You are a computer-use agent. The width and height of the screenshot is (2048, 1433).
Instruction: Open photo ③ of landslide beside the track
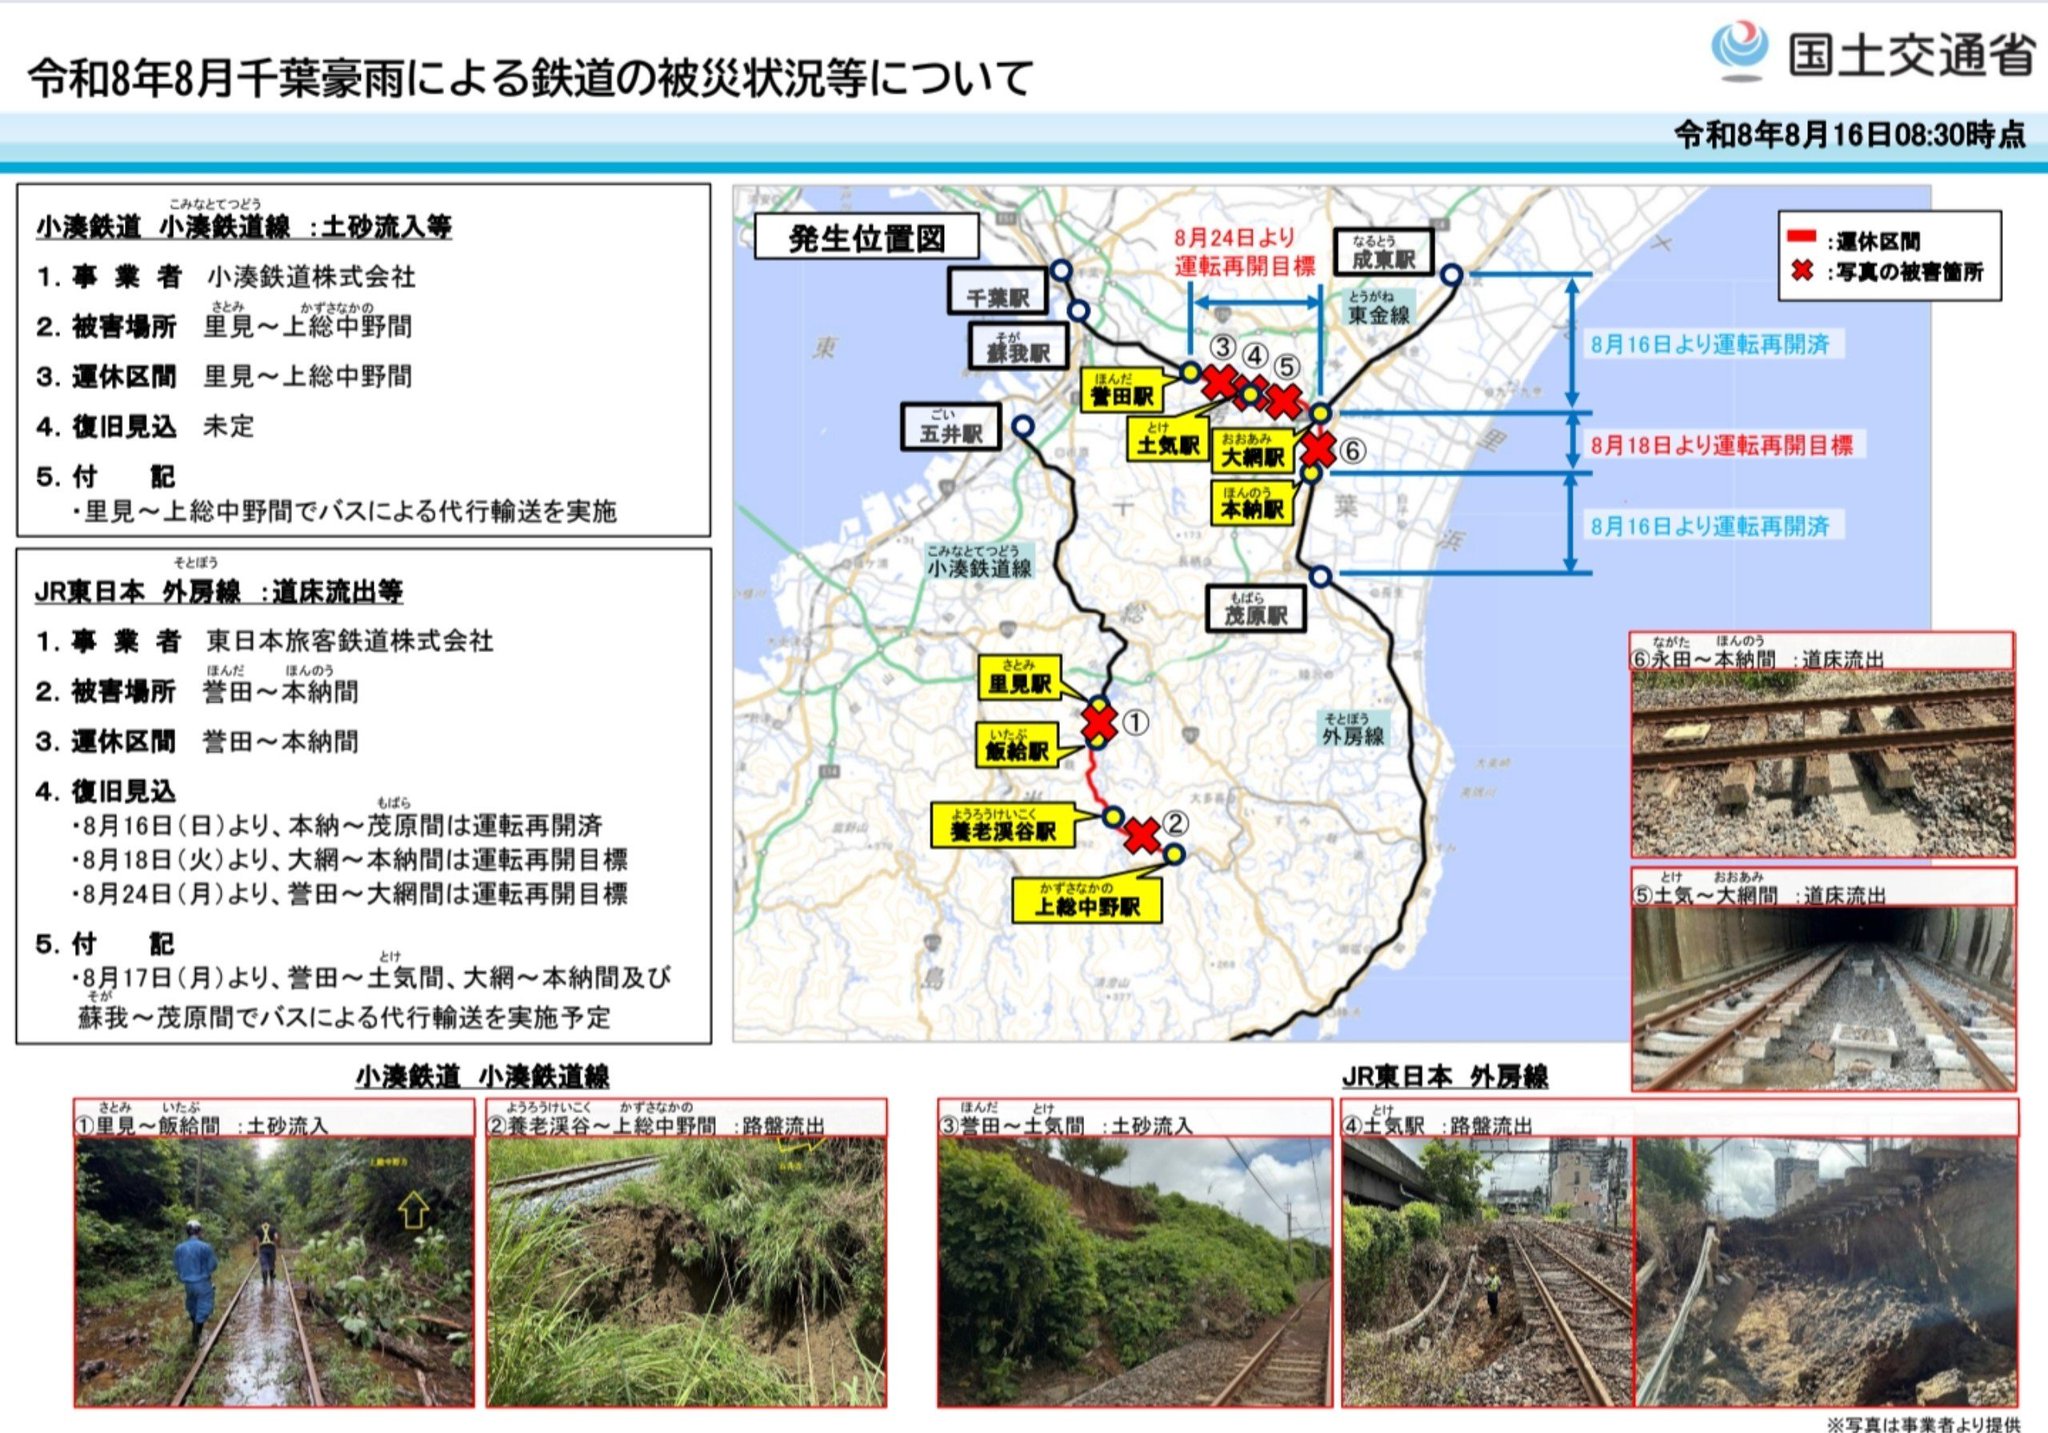[x=1135, y=1271]
